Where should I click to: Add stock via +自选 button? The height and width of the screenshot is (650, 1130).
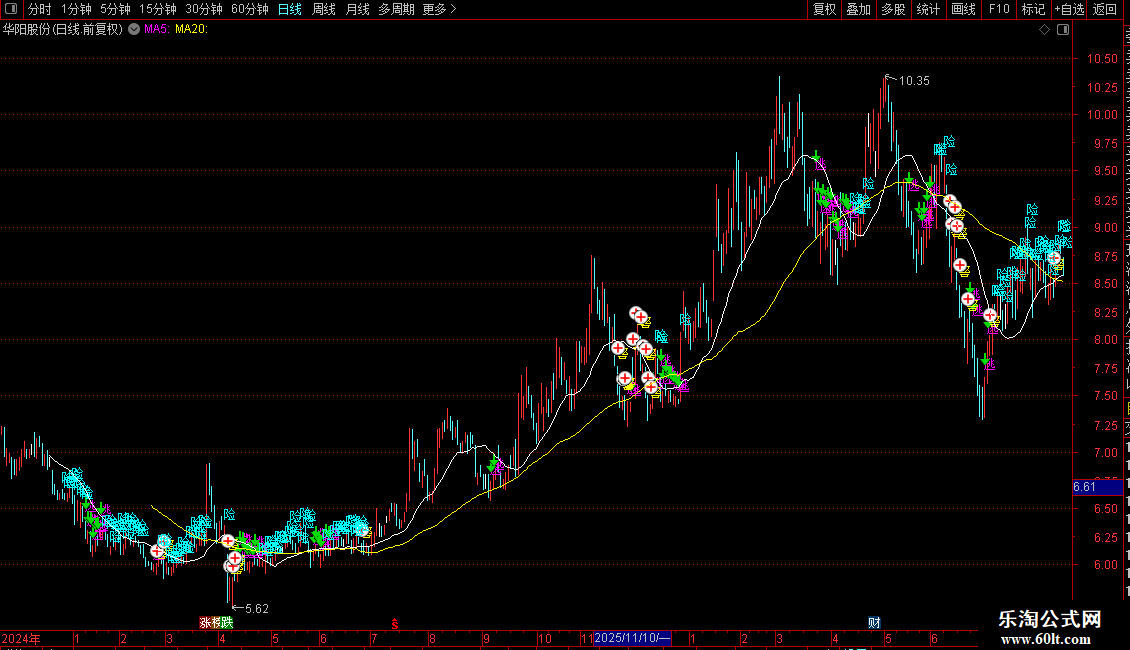1069,9
